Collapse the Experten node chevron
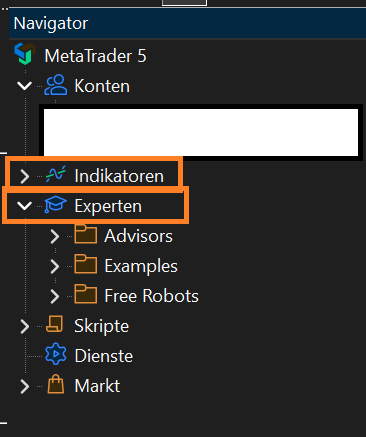This screenshot has height=437, width=366. [x=25, y=206]
